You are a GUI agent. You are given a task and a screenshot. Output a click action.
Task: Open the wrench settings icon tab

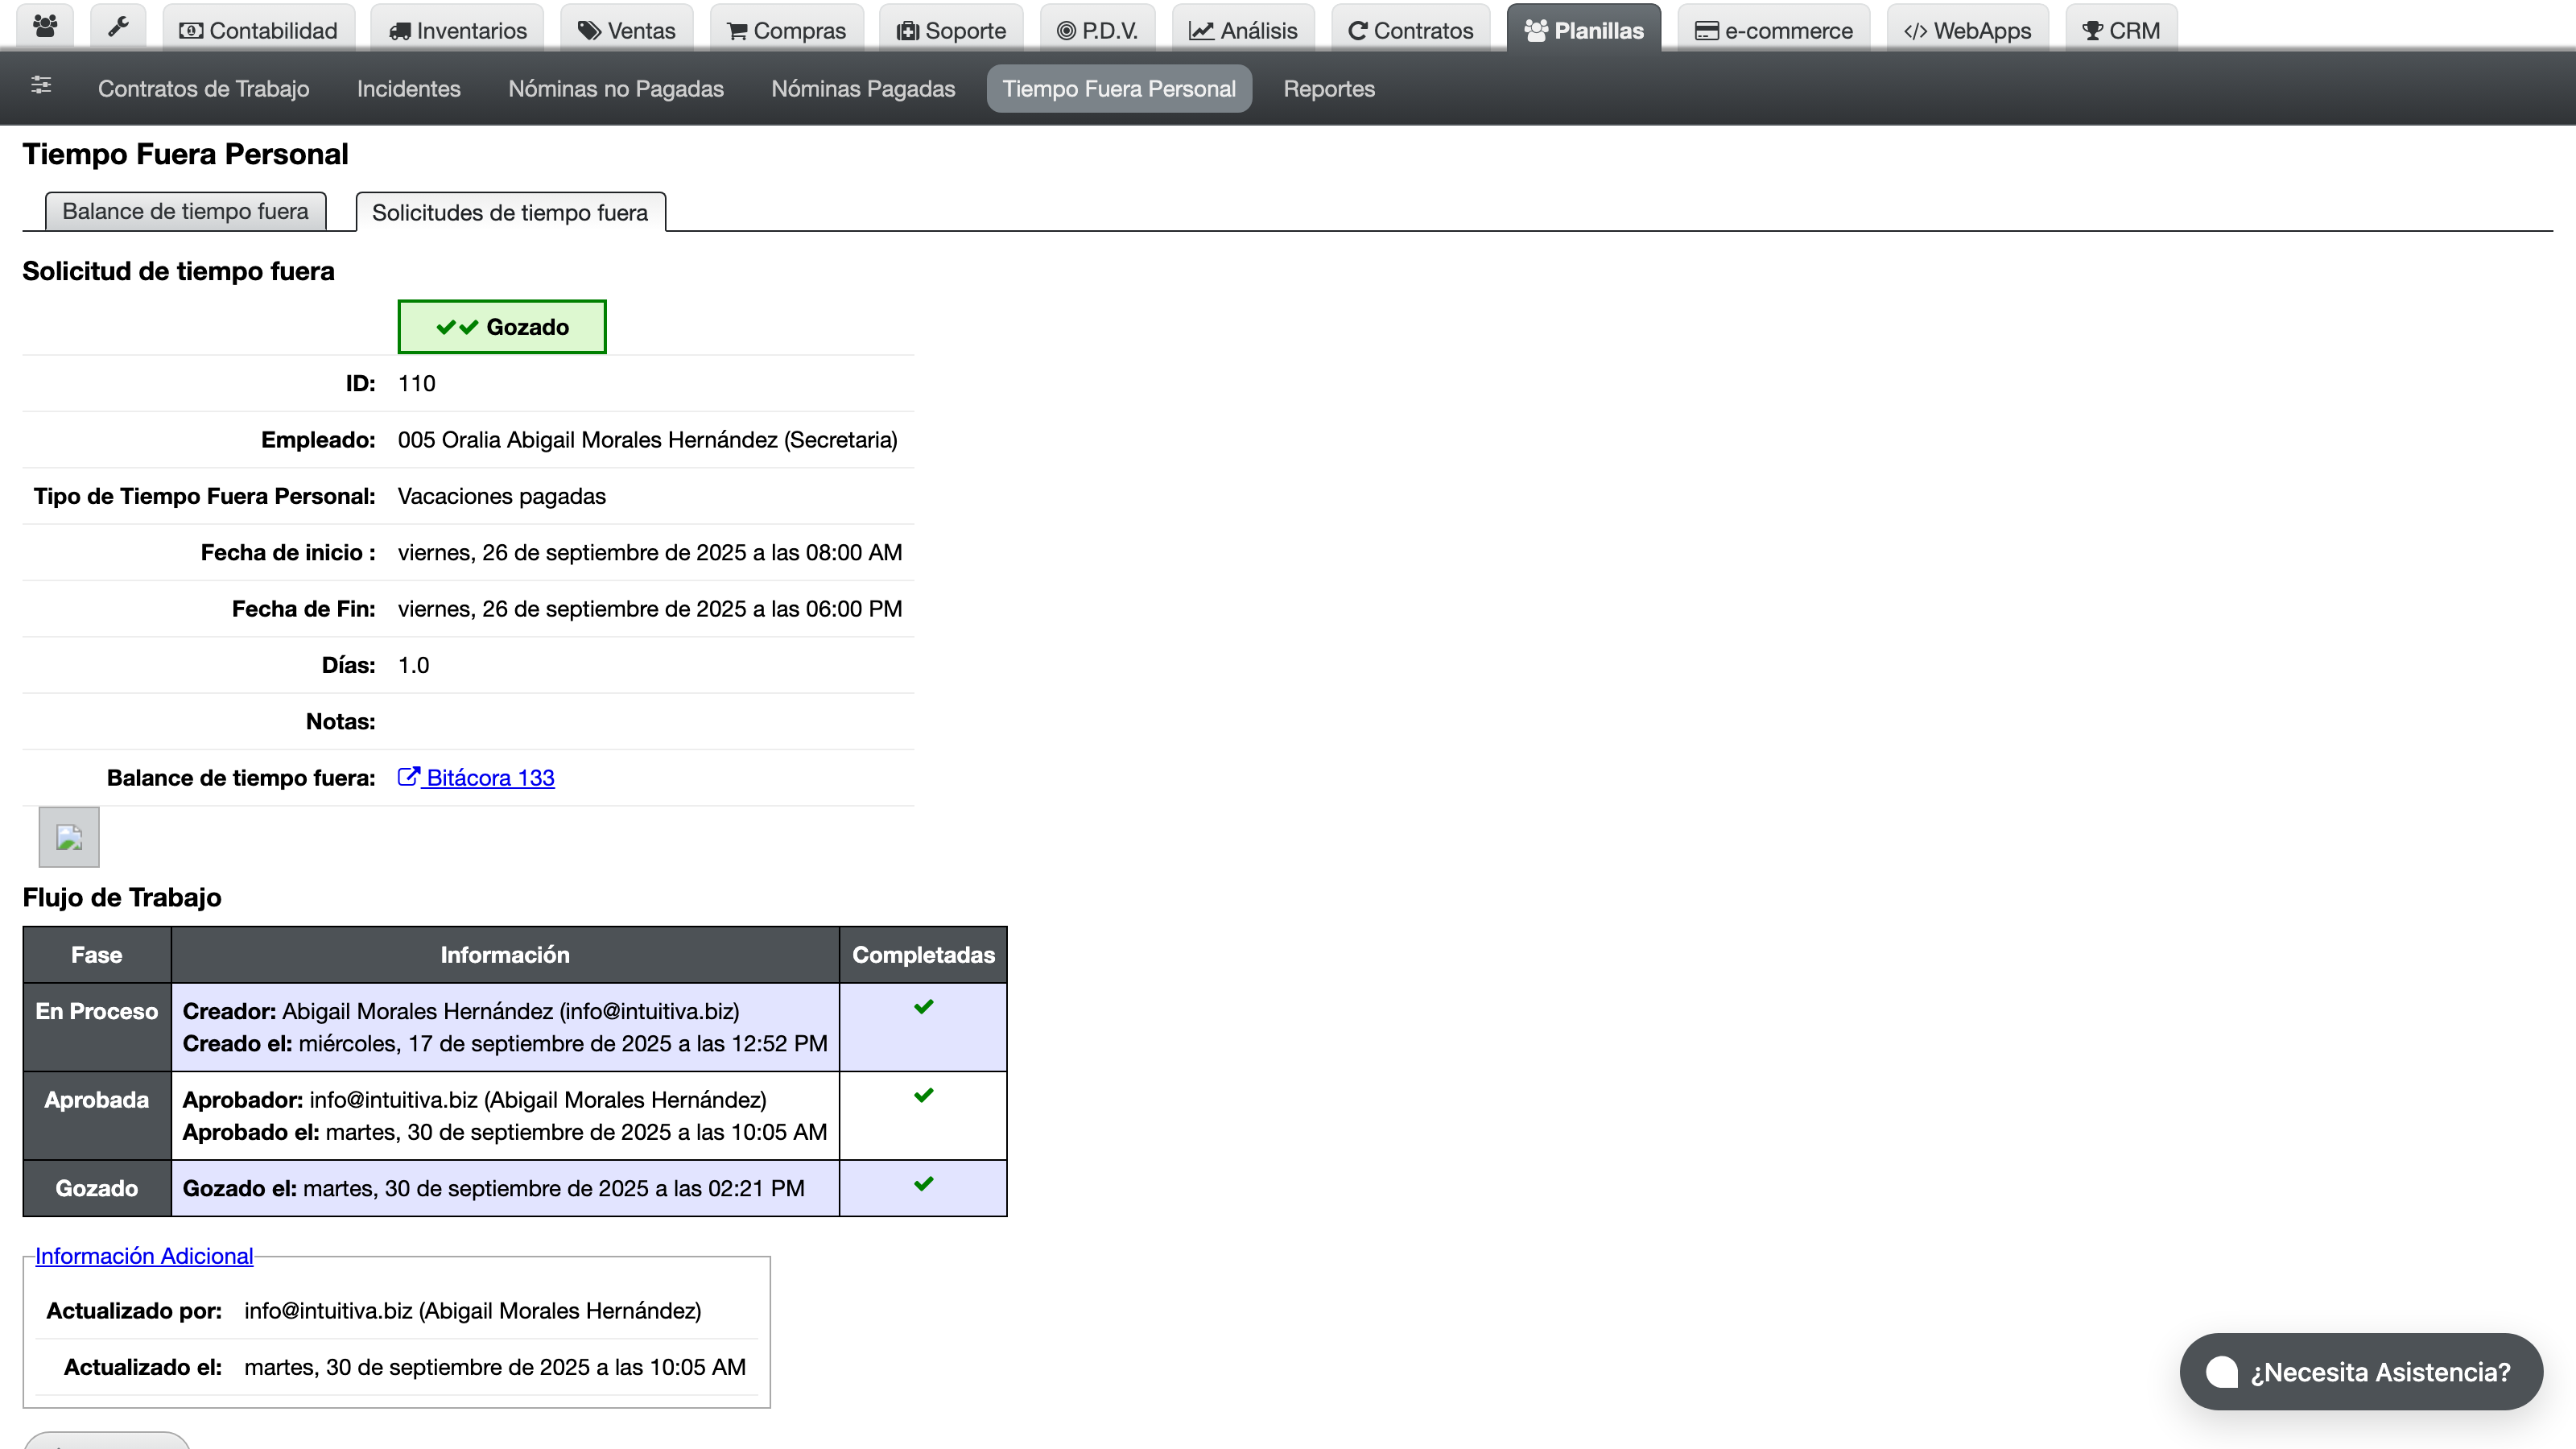[118, 27]
